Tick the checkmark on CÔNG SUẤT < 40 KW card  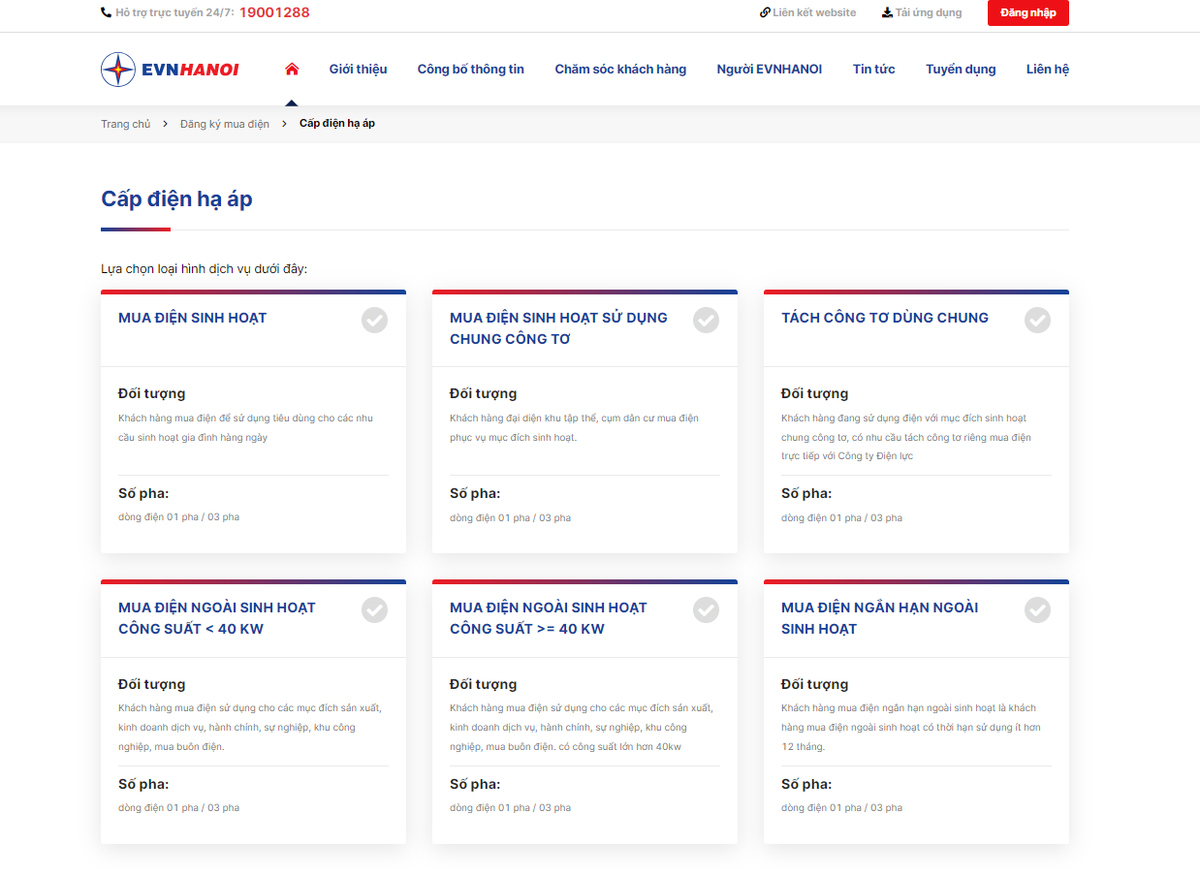pos(374,610)
